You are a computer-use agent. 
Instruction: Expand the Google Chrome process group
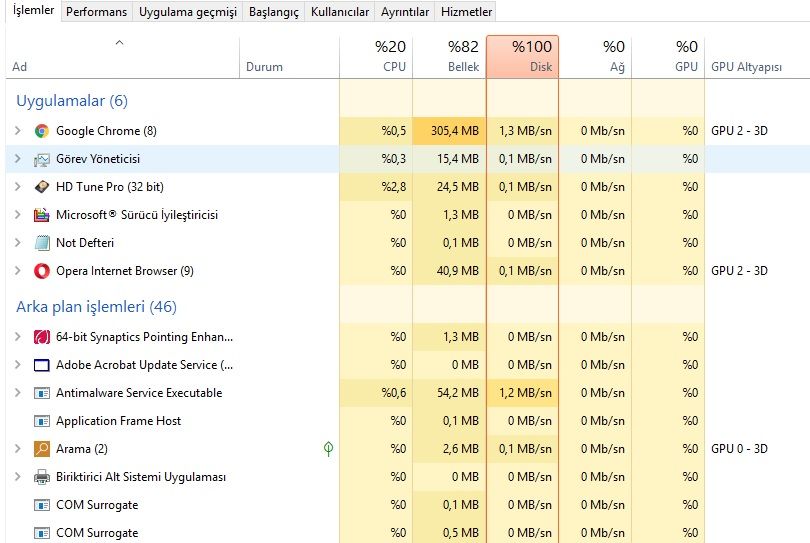pyautogui.click(x=18, y=131)
